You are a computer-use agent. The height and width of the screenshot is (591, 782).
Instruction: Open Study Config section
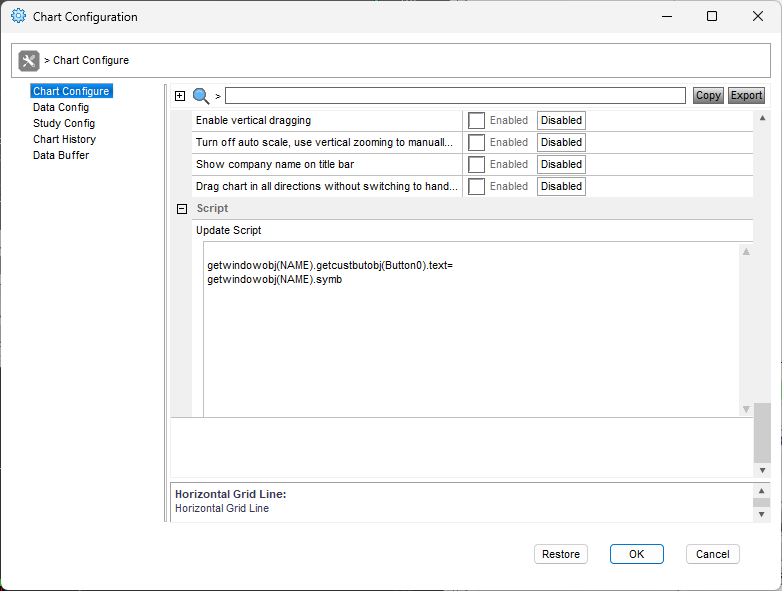click(x=64, y=123)
